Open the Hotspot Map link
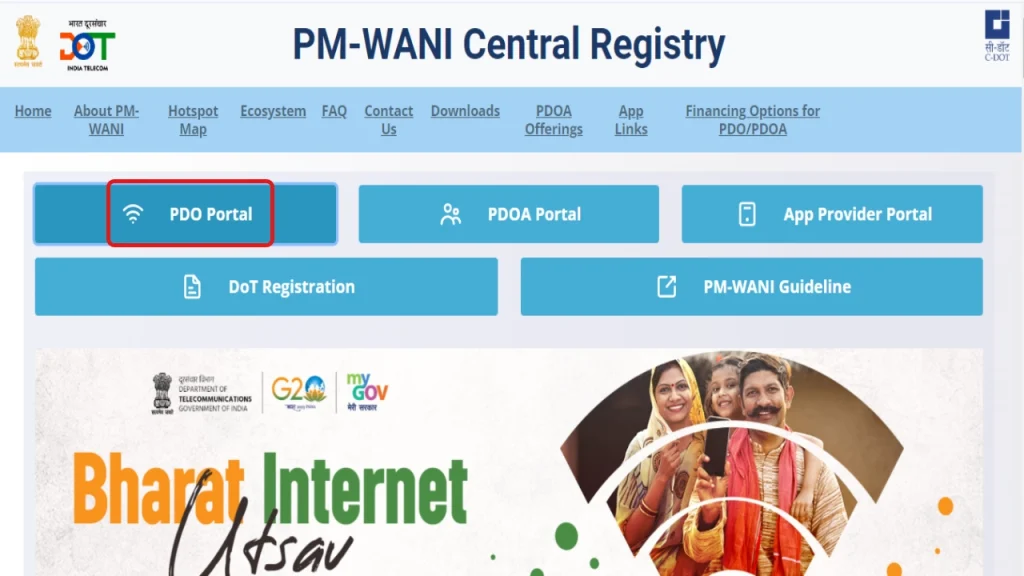Viewport: 1024px width, 576px height. pos(193,120)
